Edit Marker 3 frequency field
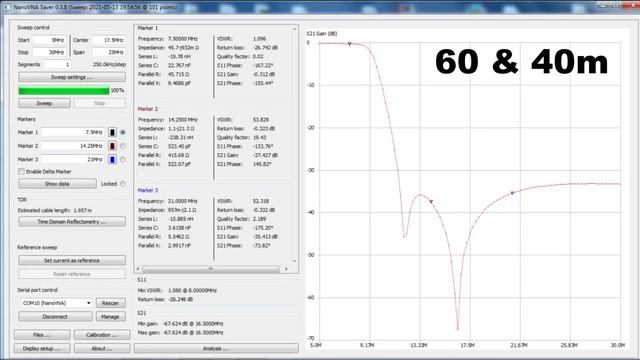The image size is (640, 360). coord(72,159)
